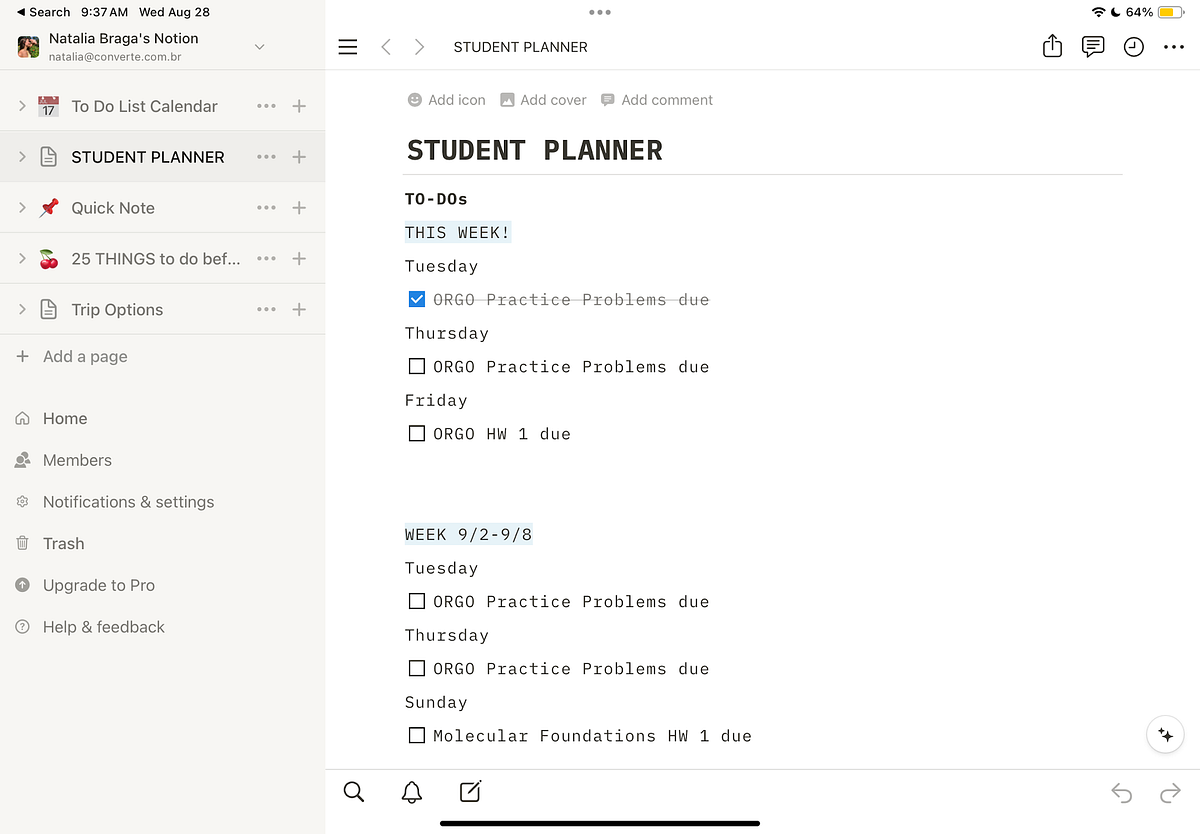Tap the Notion AI sparkle button
Screen dimensions: 1200x834
[1165, 735]
